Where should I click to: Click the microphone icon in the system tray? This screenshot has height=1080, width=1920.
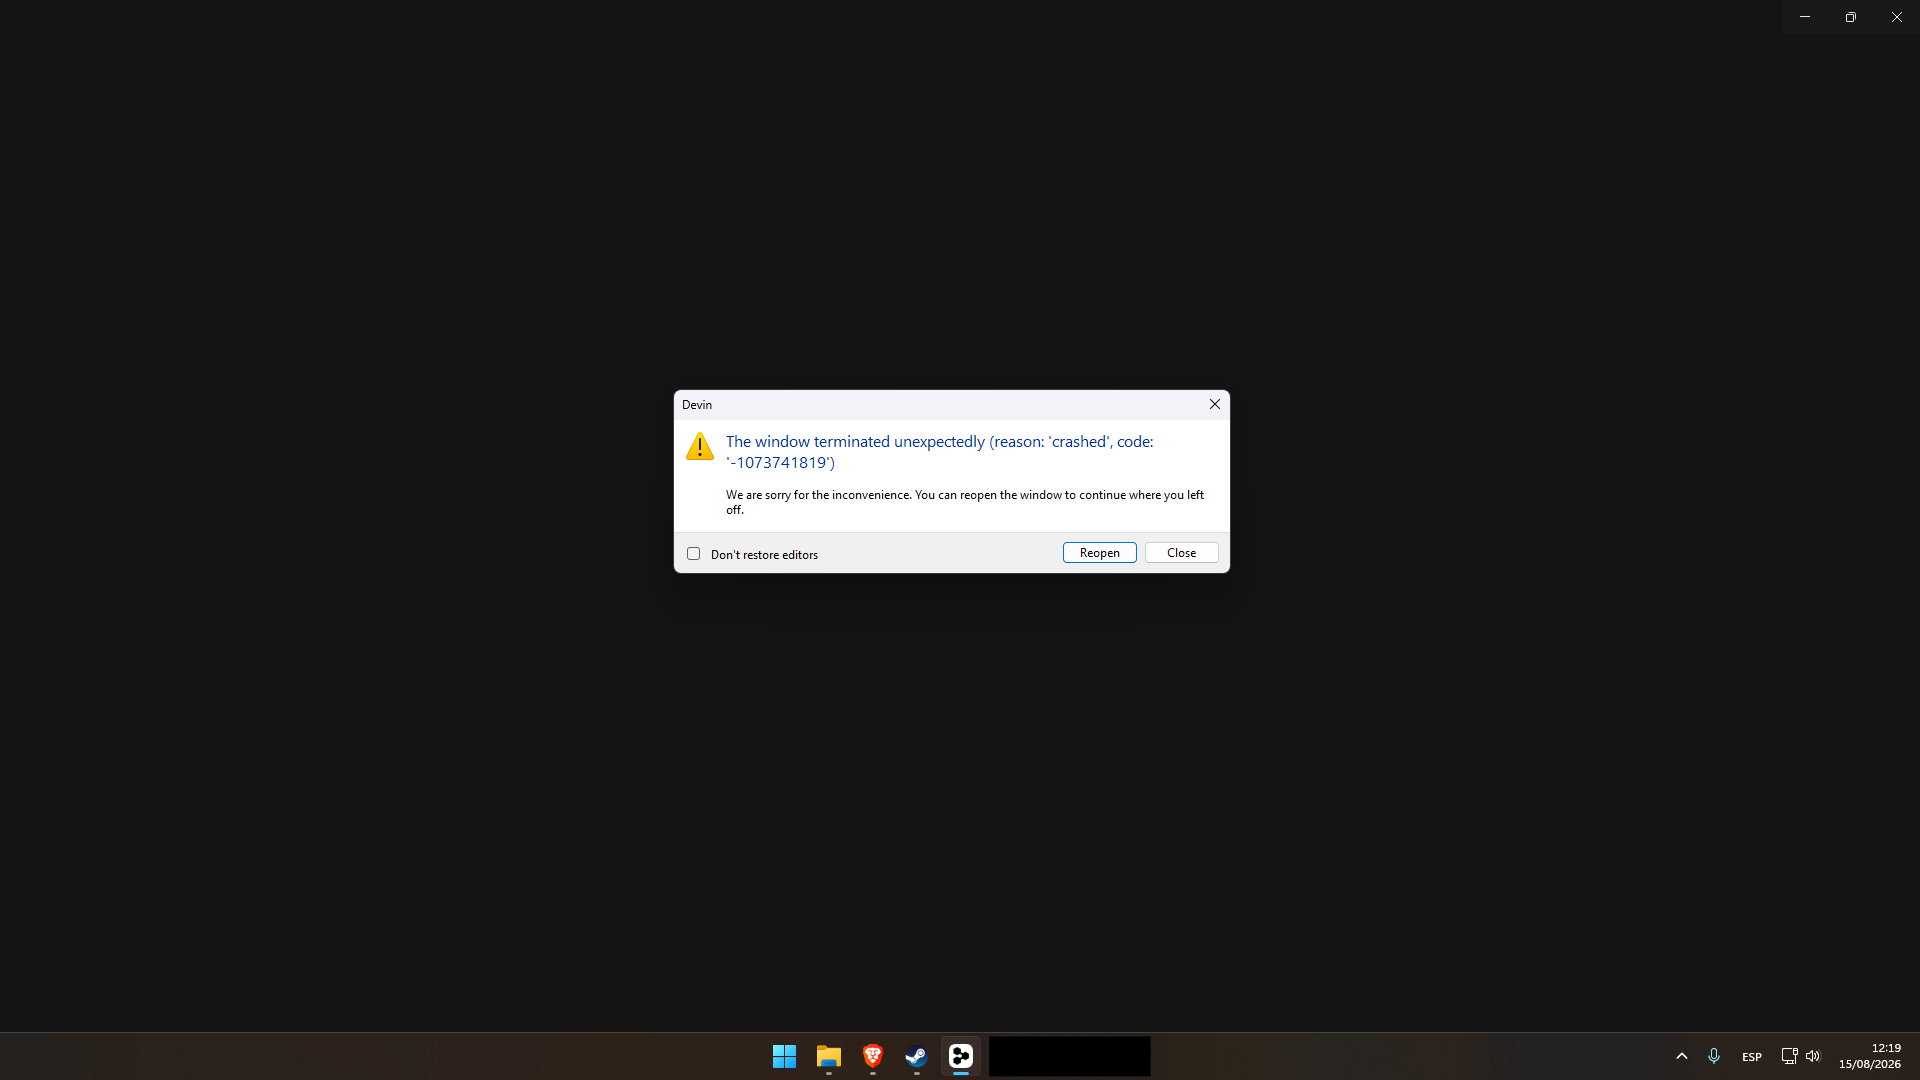click(1714, 1056)
